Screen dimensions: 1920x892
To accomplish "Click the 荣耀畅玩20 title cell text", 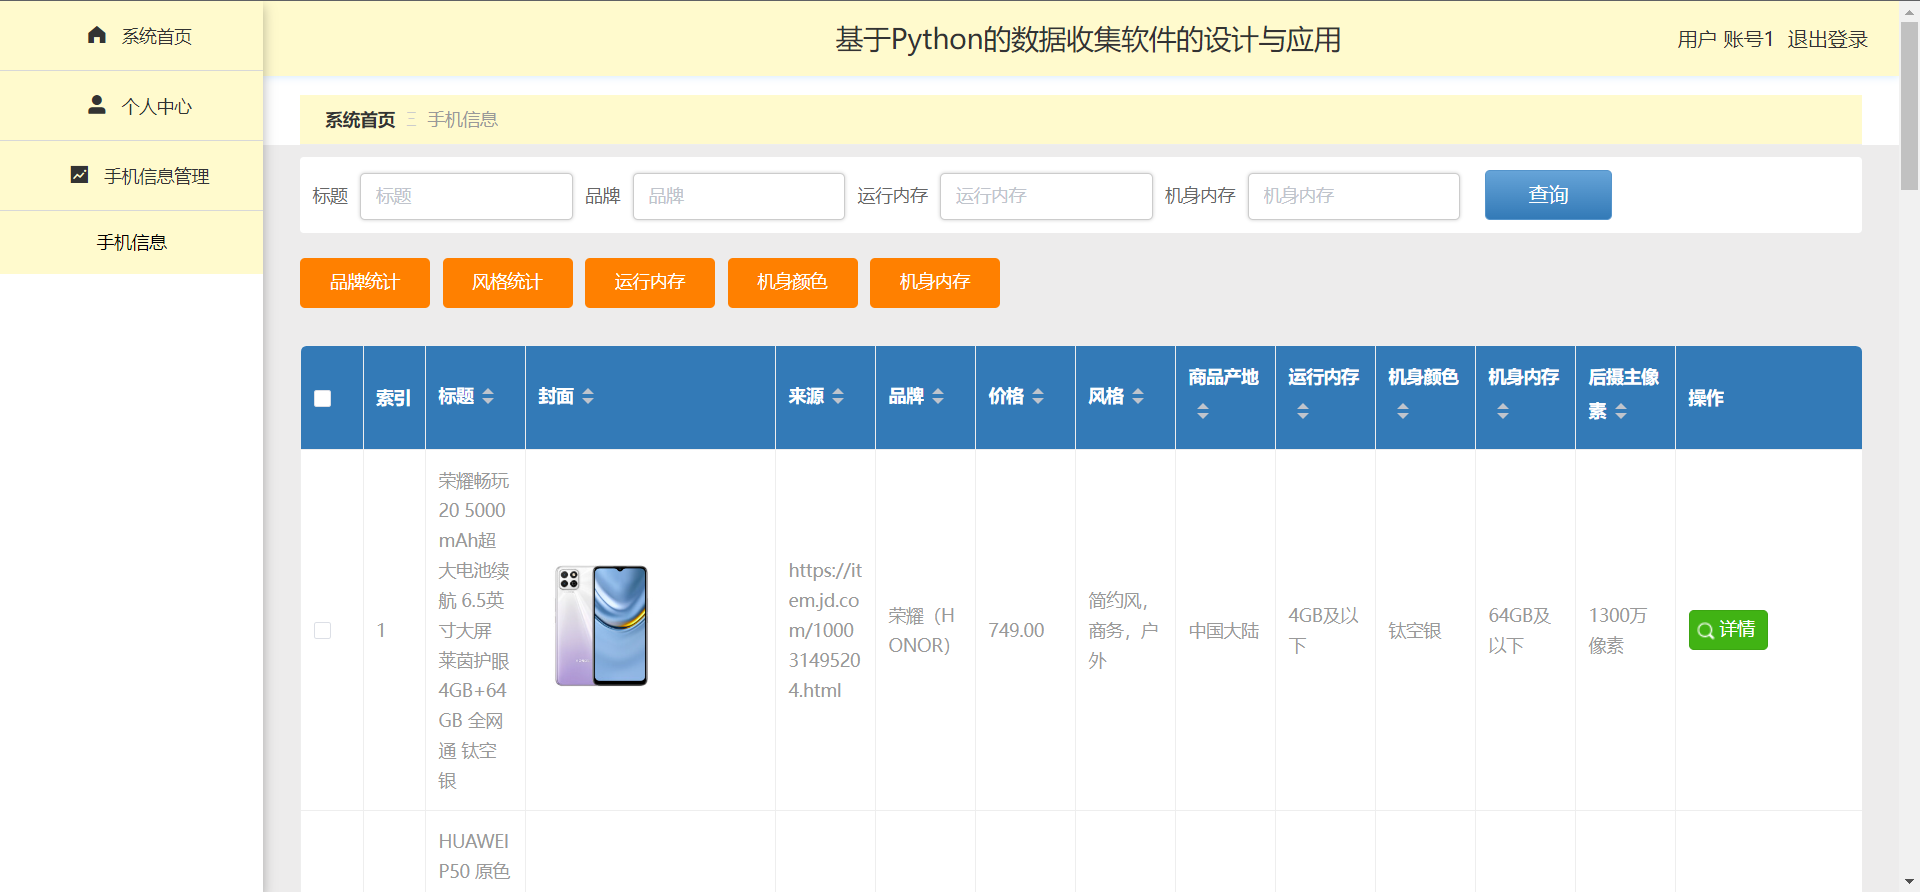I will click(x=474, y=630).
